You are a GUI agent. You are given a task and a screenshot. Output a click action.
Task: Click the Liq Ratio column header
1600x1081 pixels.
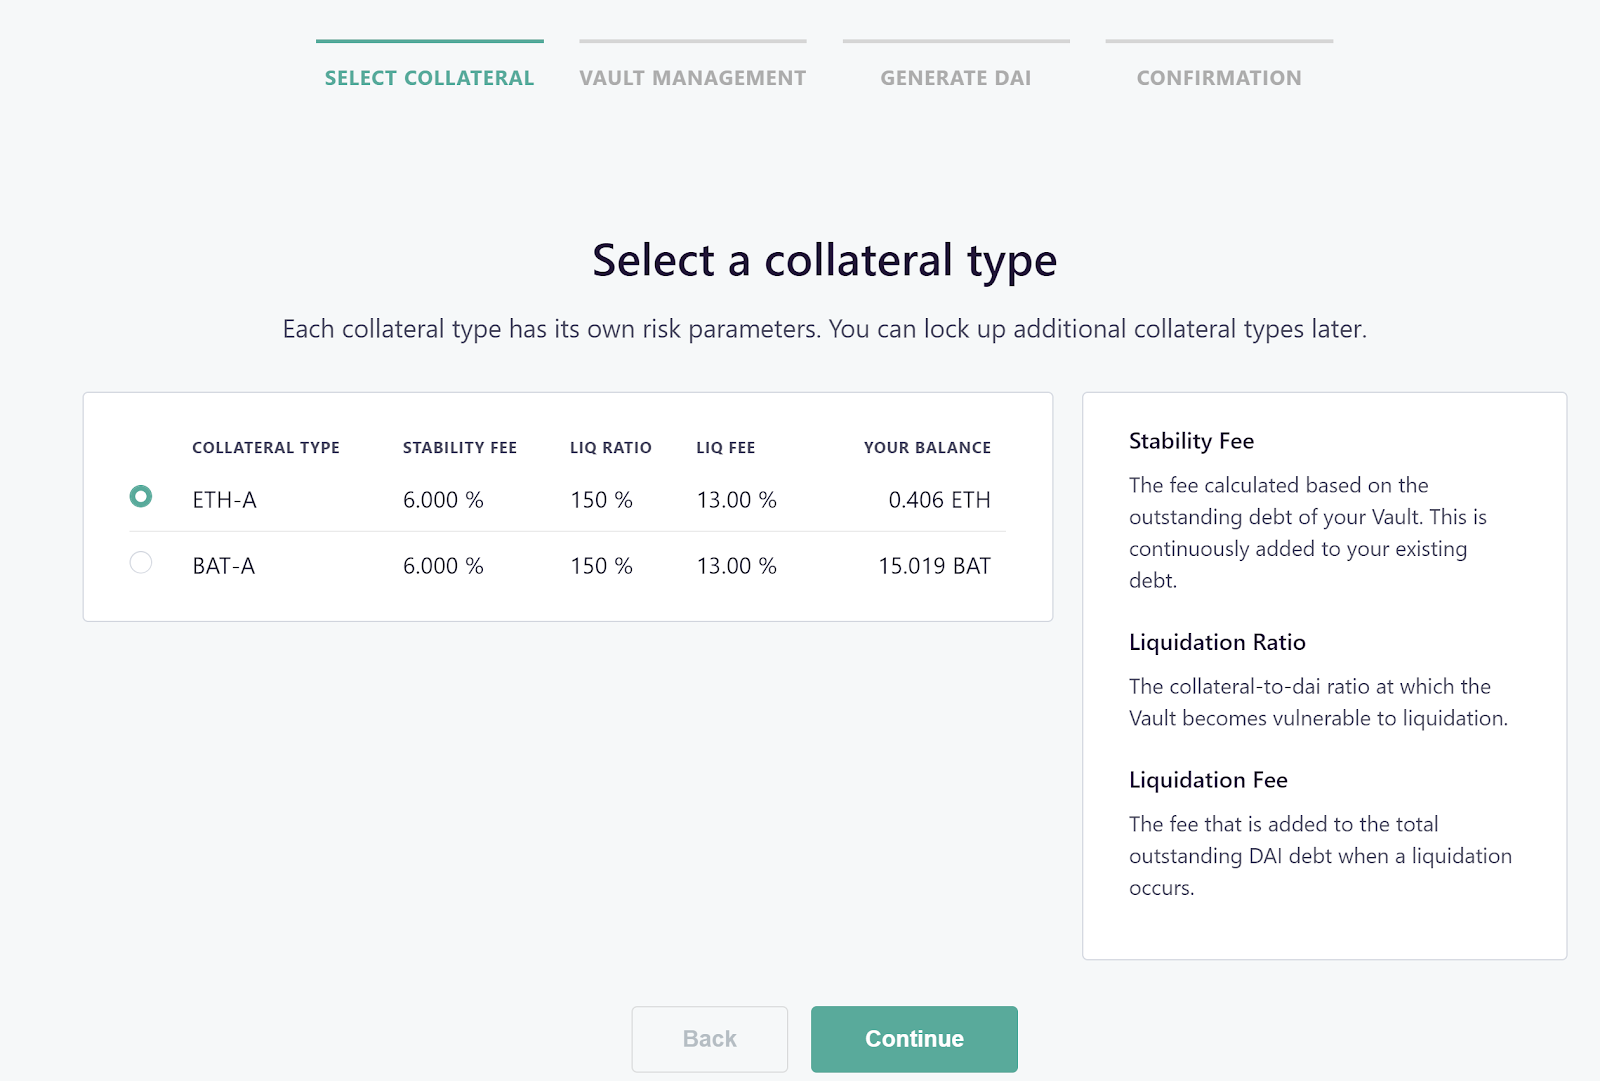click(610, 448)
